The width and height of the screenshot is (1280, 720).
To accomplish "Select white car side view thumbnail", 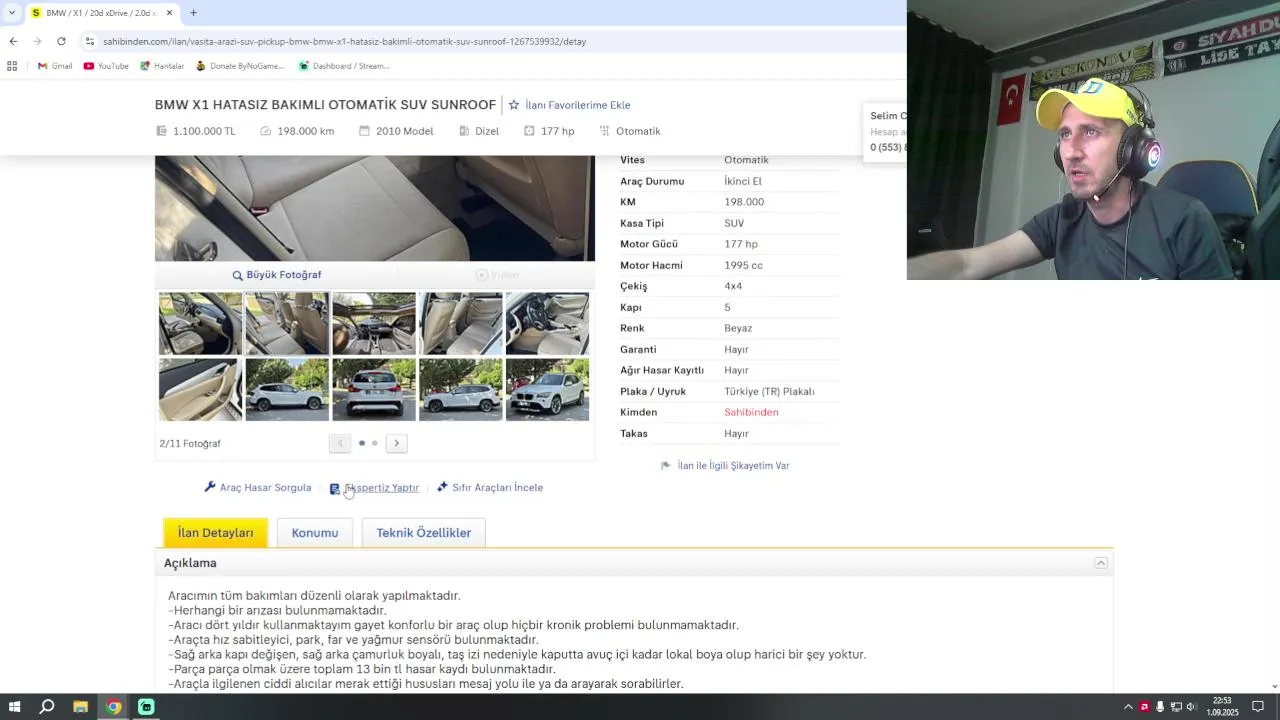I will coord(287,390).
